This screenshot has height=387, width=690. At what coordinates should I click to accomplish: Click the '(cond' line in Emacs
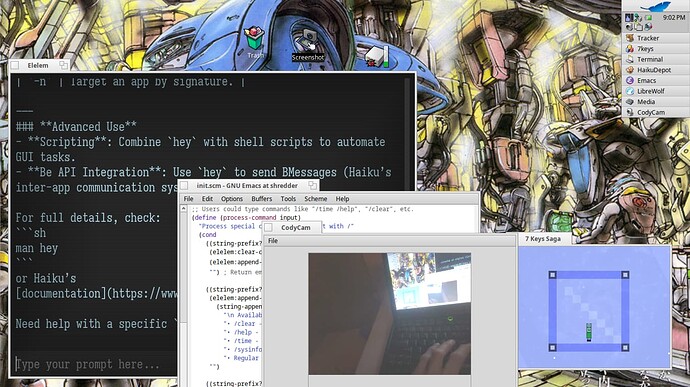coord(208,235)
